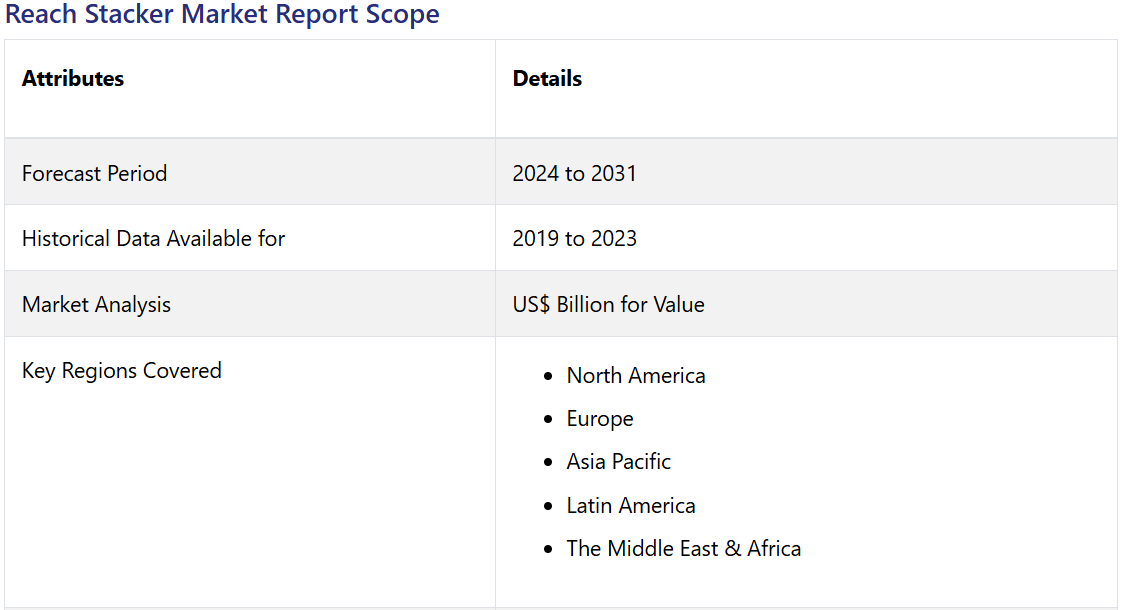Click the 'Latin America' list item
Screen dimensions: 1122x610
[631, 506]
